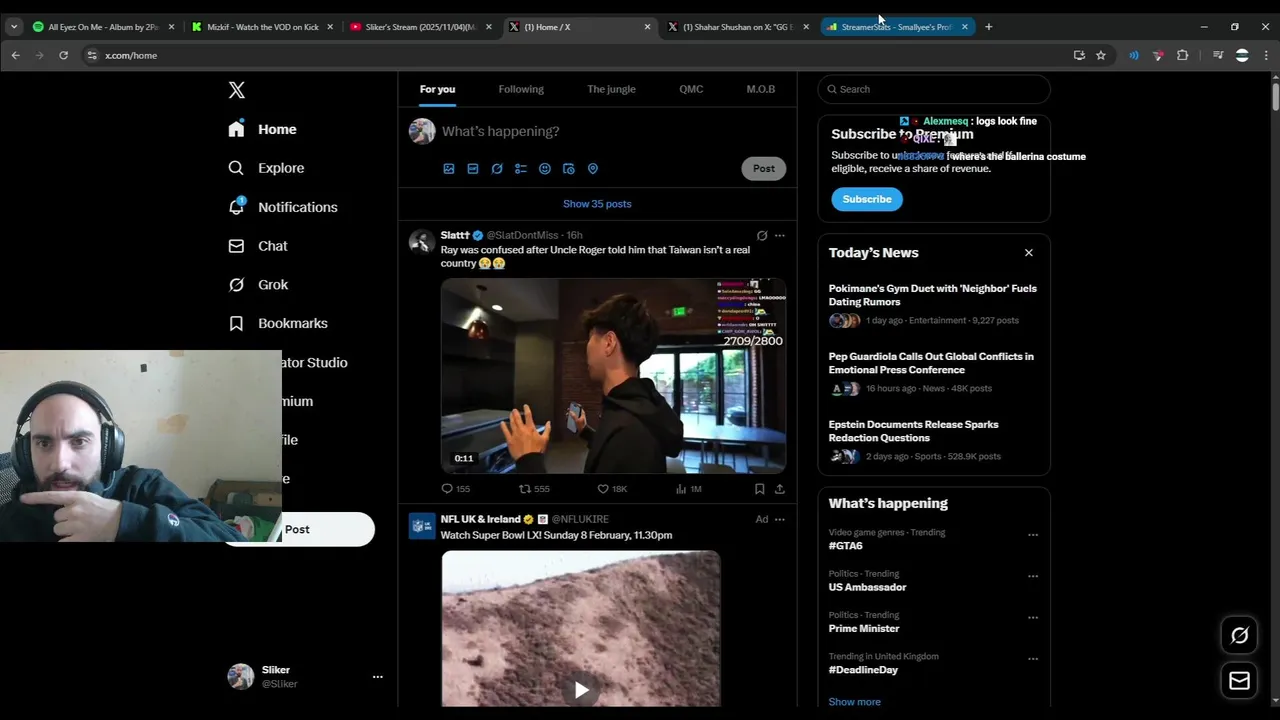The height and width of the screenshot is (720, 1280).
Task: Tag a location with the pin icon
Action: click(x=593, y=169)
